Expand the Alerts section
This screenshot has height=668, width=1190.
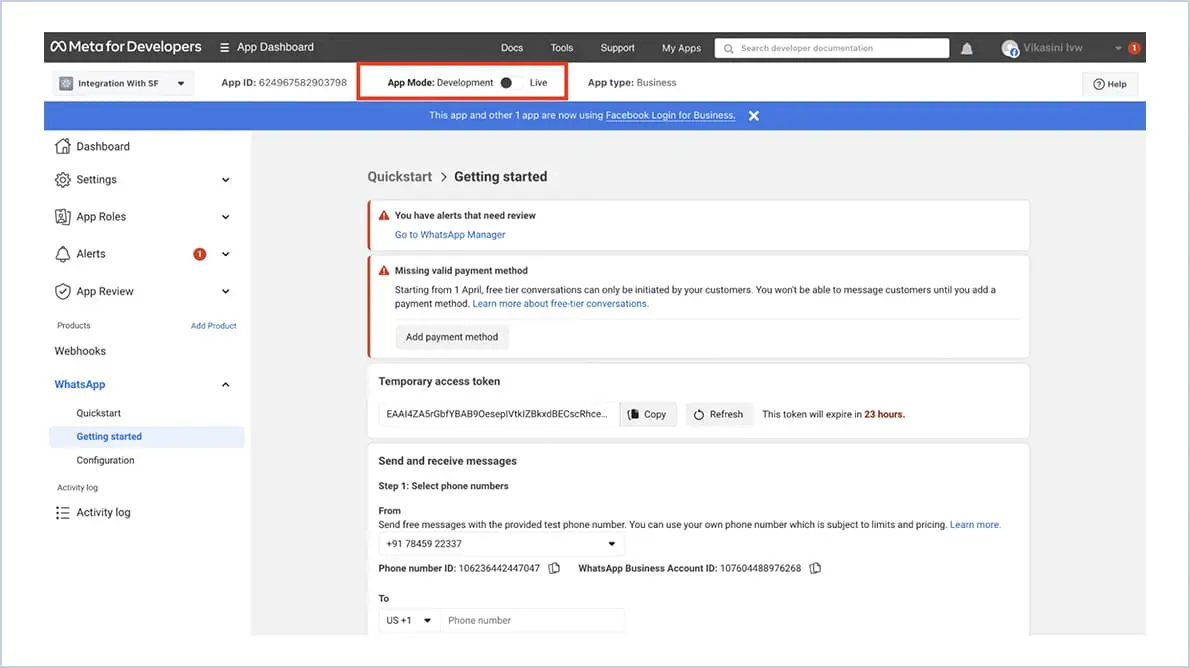point(225,254)
